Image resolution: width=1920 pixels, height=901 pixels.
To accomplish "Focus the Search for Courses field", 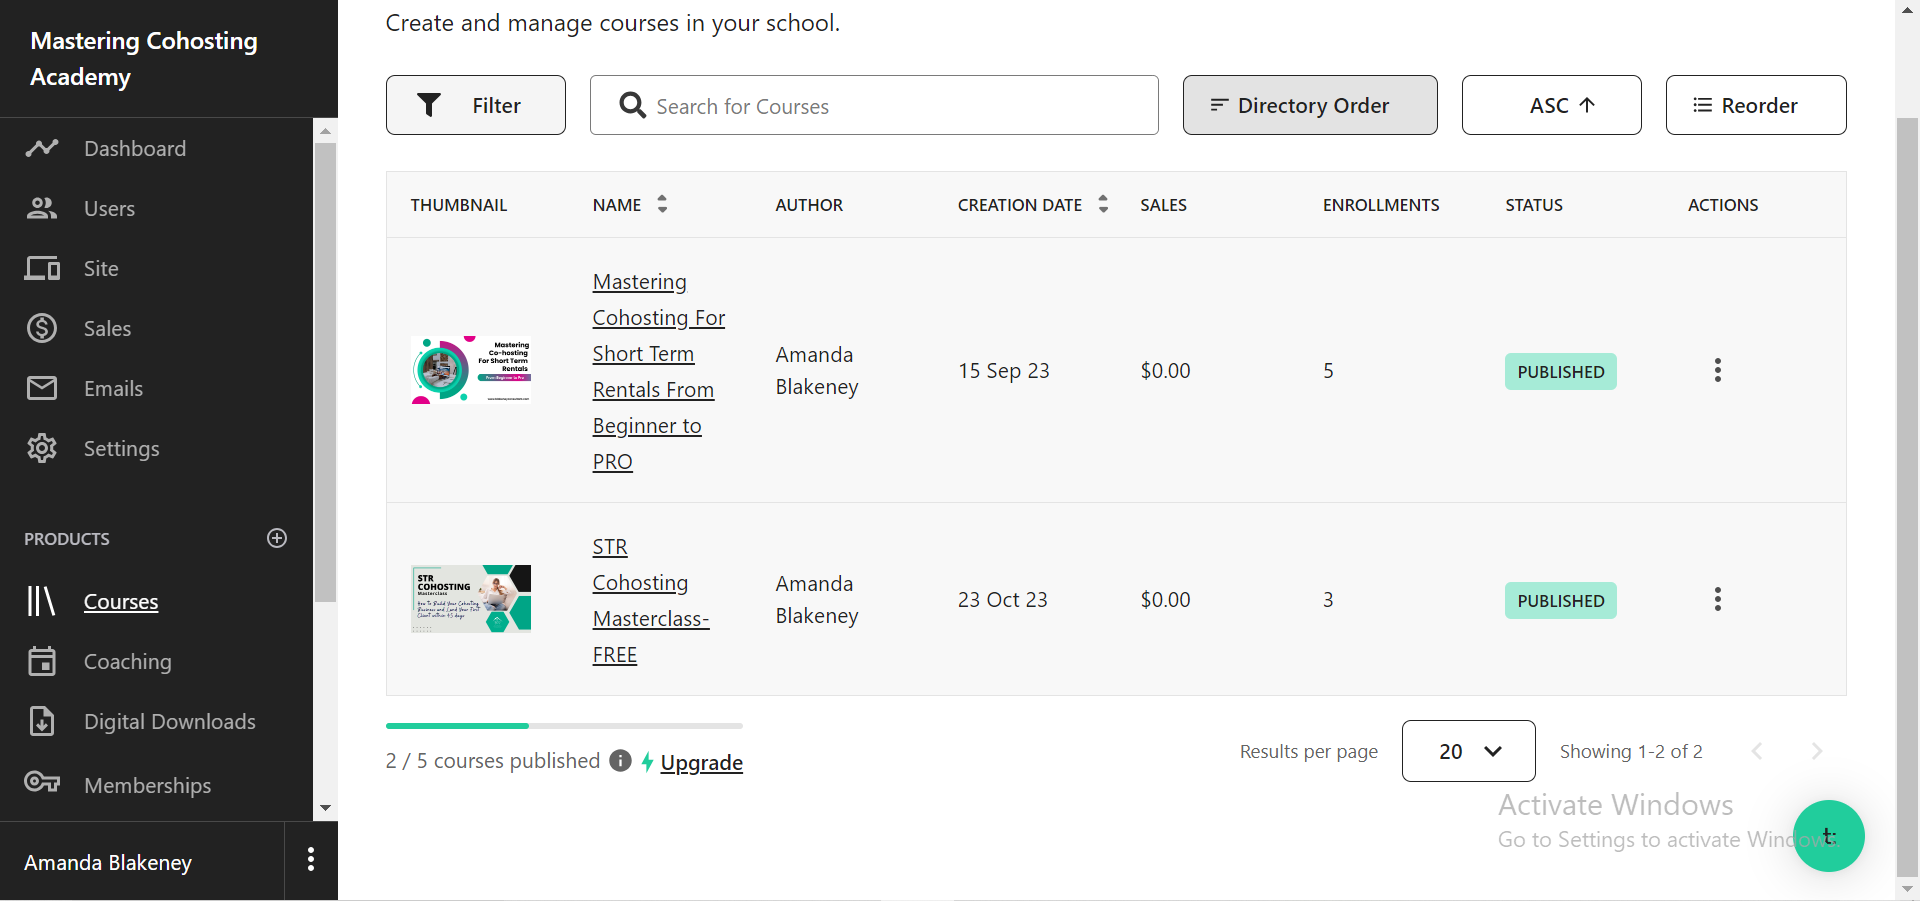I will coord(890,106).
